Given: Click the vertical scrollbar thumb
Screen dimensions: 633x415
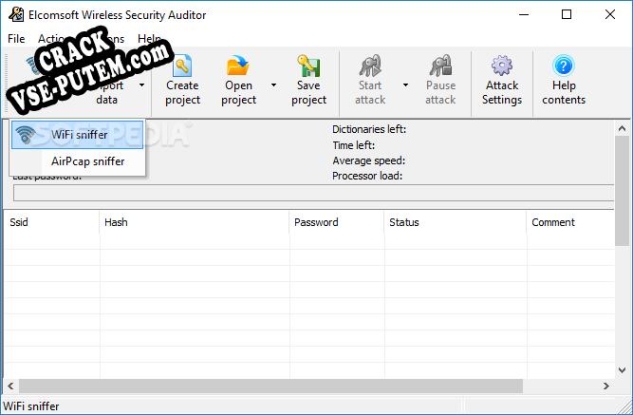Looking at the screenshot, I should tap(622, 191).
